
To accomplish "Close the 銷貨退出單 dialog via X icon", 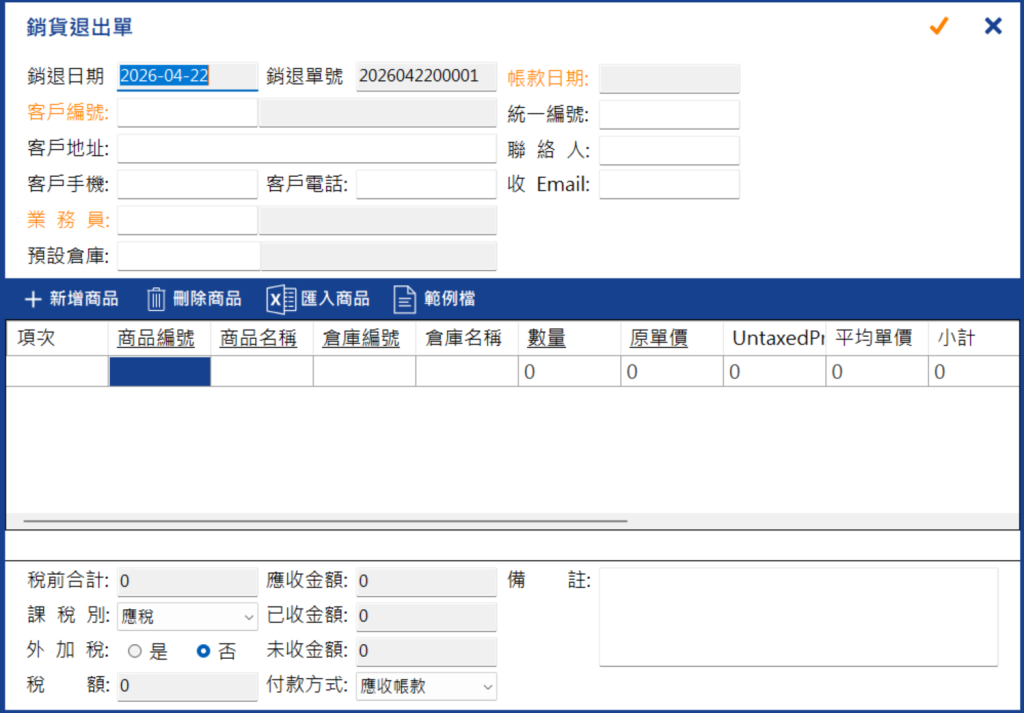I will pyautogui.click(x=993, y=26).
